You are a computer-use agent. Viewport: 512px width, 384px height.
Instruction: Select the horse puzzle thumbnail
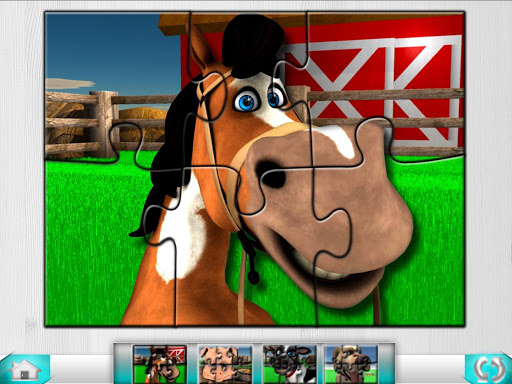click(x=160, y=365)
